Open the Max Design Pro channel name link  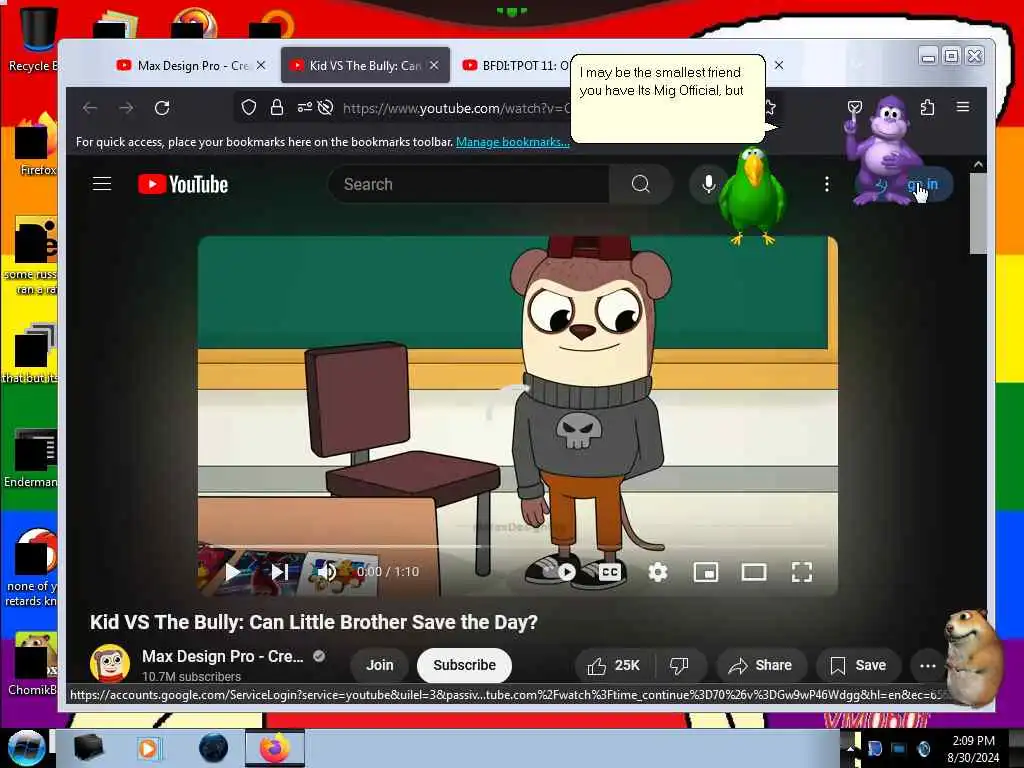[223, 656]
